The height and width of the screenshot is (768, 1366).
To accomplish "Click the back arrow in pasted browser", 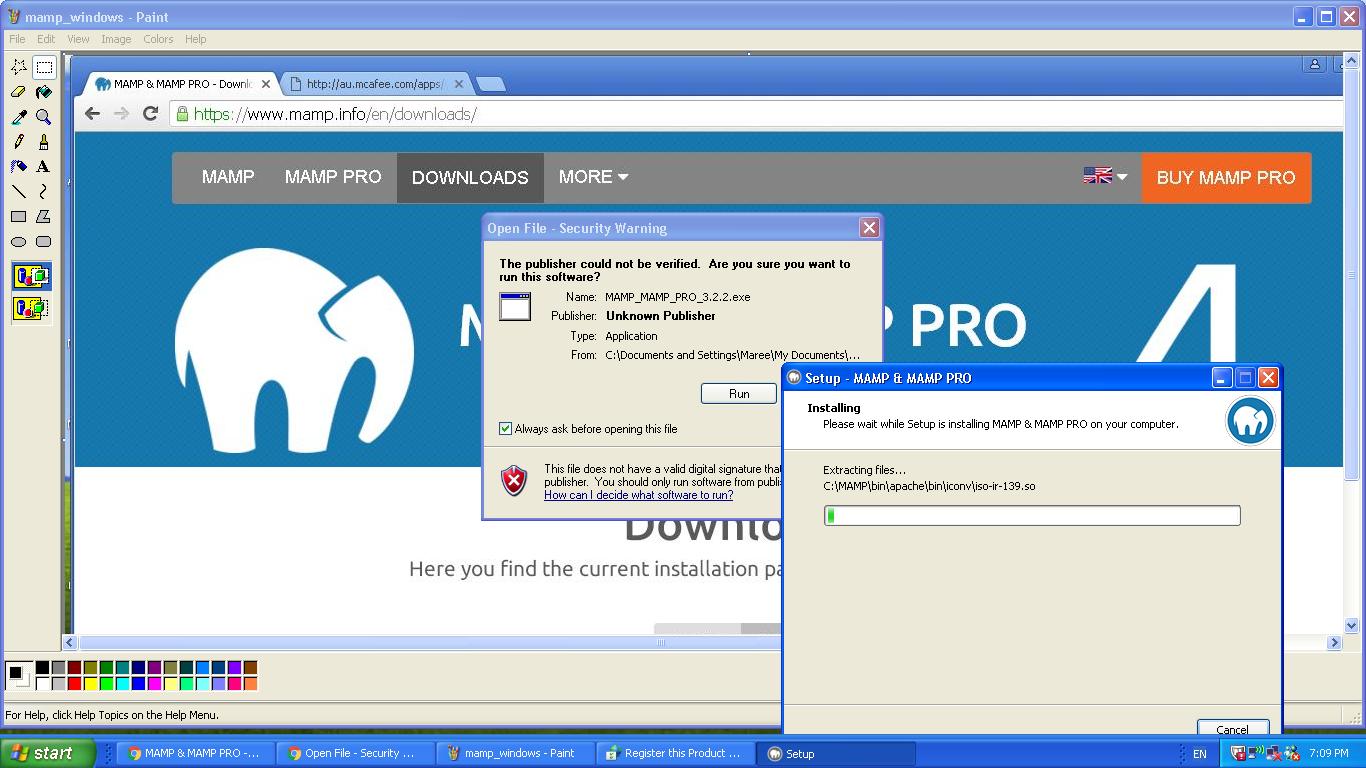I will 92,114.
